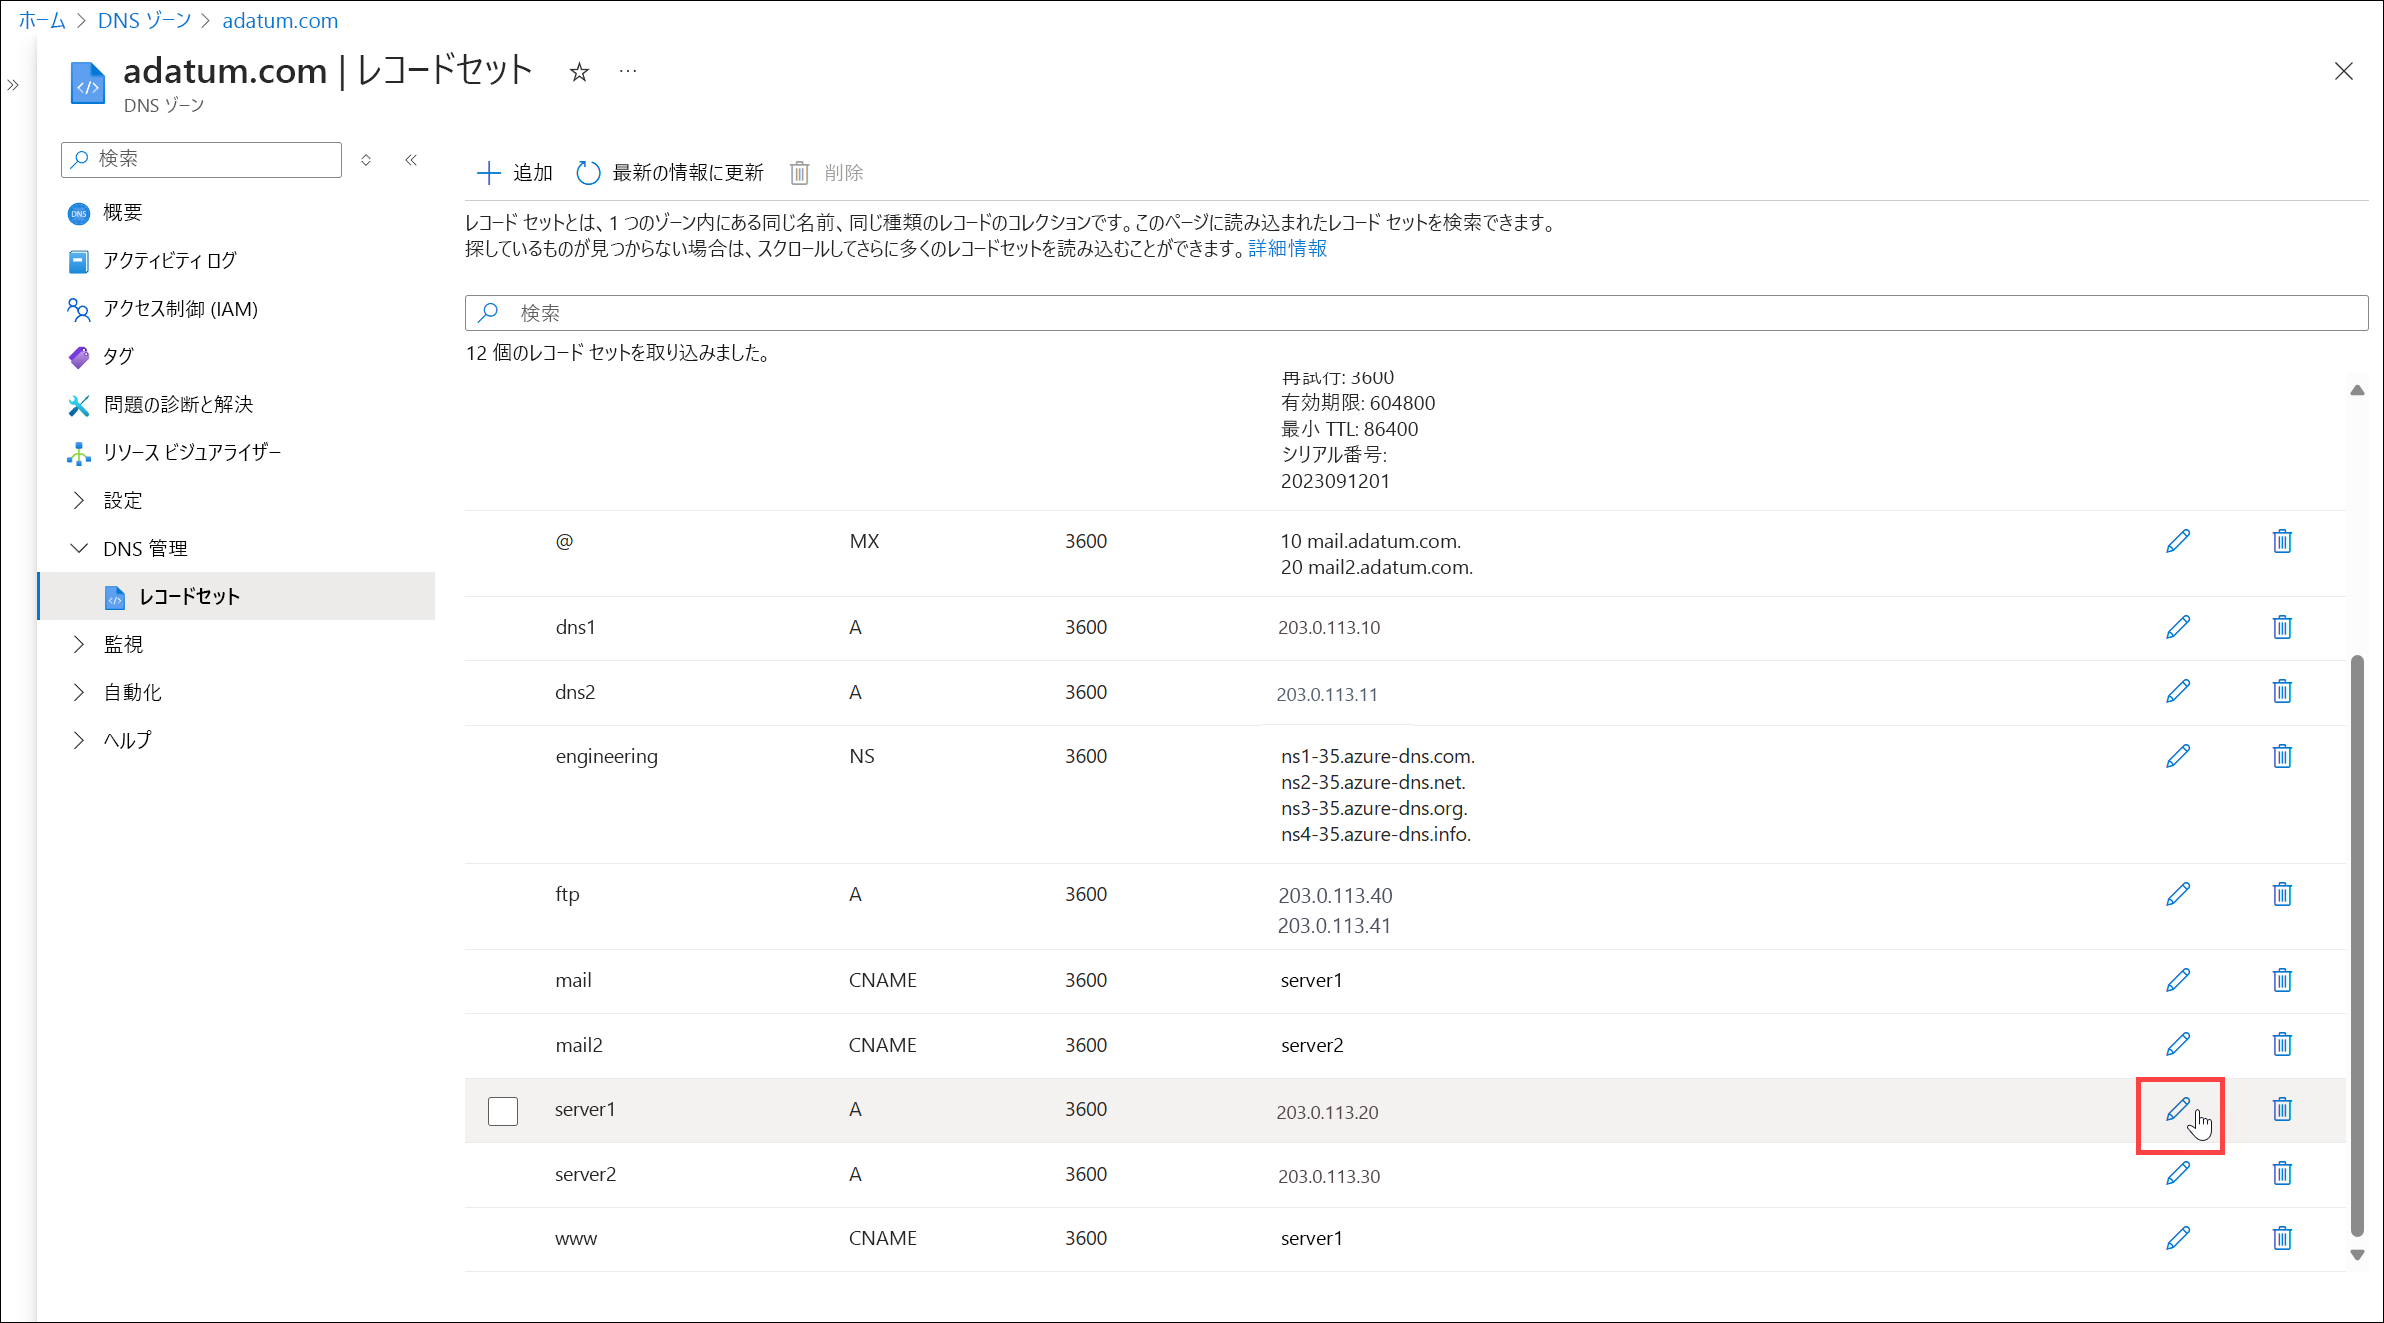
Task: Focus the record set 検索 field
Action: [1416, 313]
